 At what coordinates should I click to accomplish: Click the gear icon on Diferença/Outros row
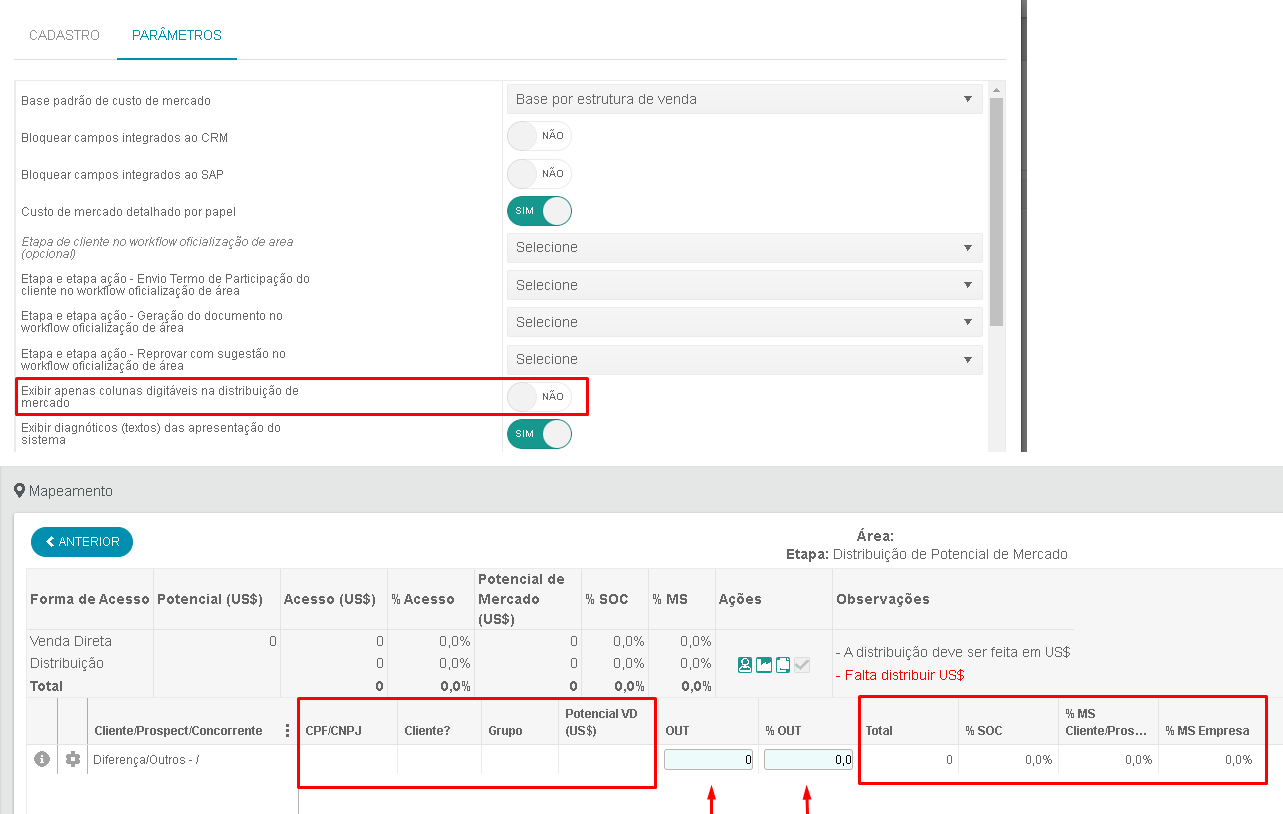coord(73,759)
